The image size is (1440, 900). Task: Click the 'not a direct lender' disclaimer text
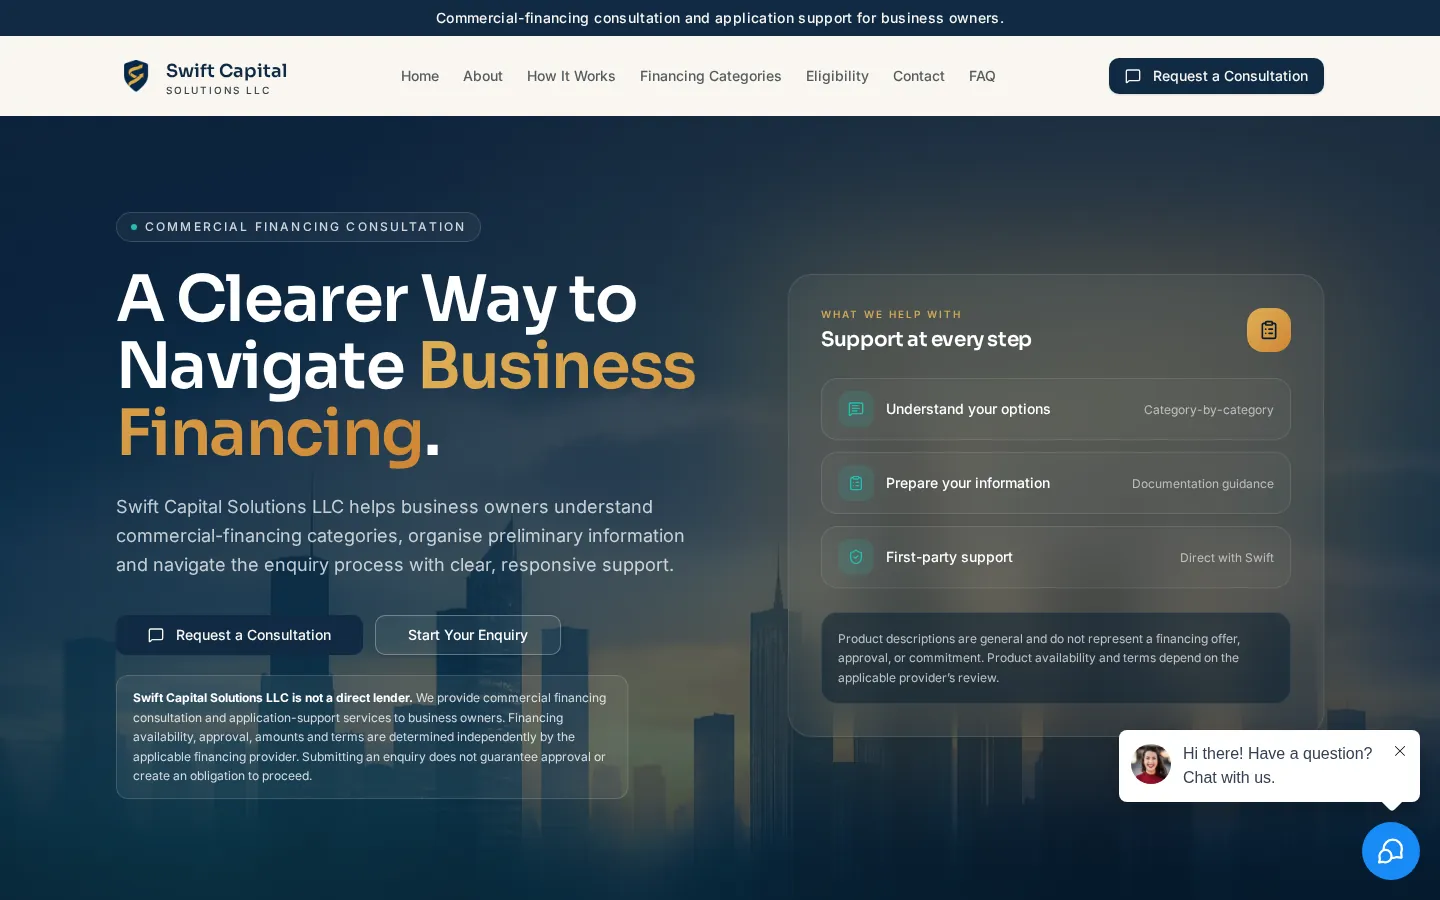[272, 698]
